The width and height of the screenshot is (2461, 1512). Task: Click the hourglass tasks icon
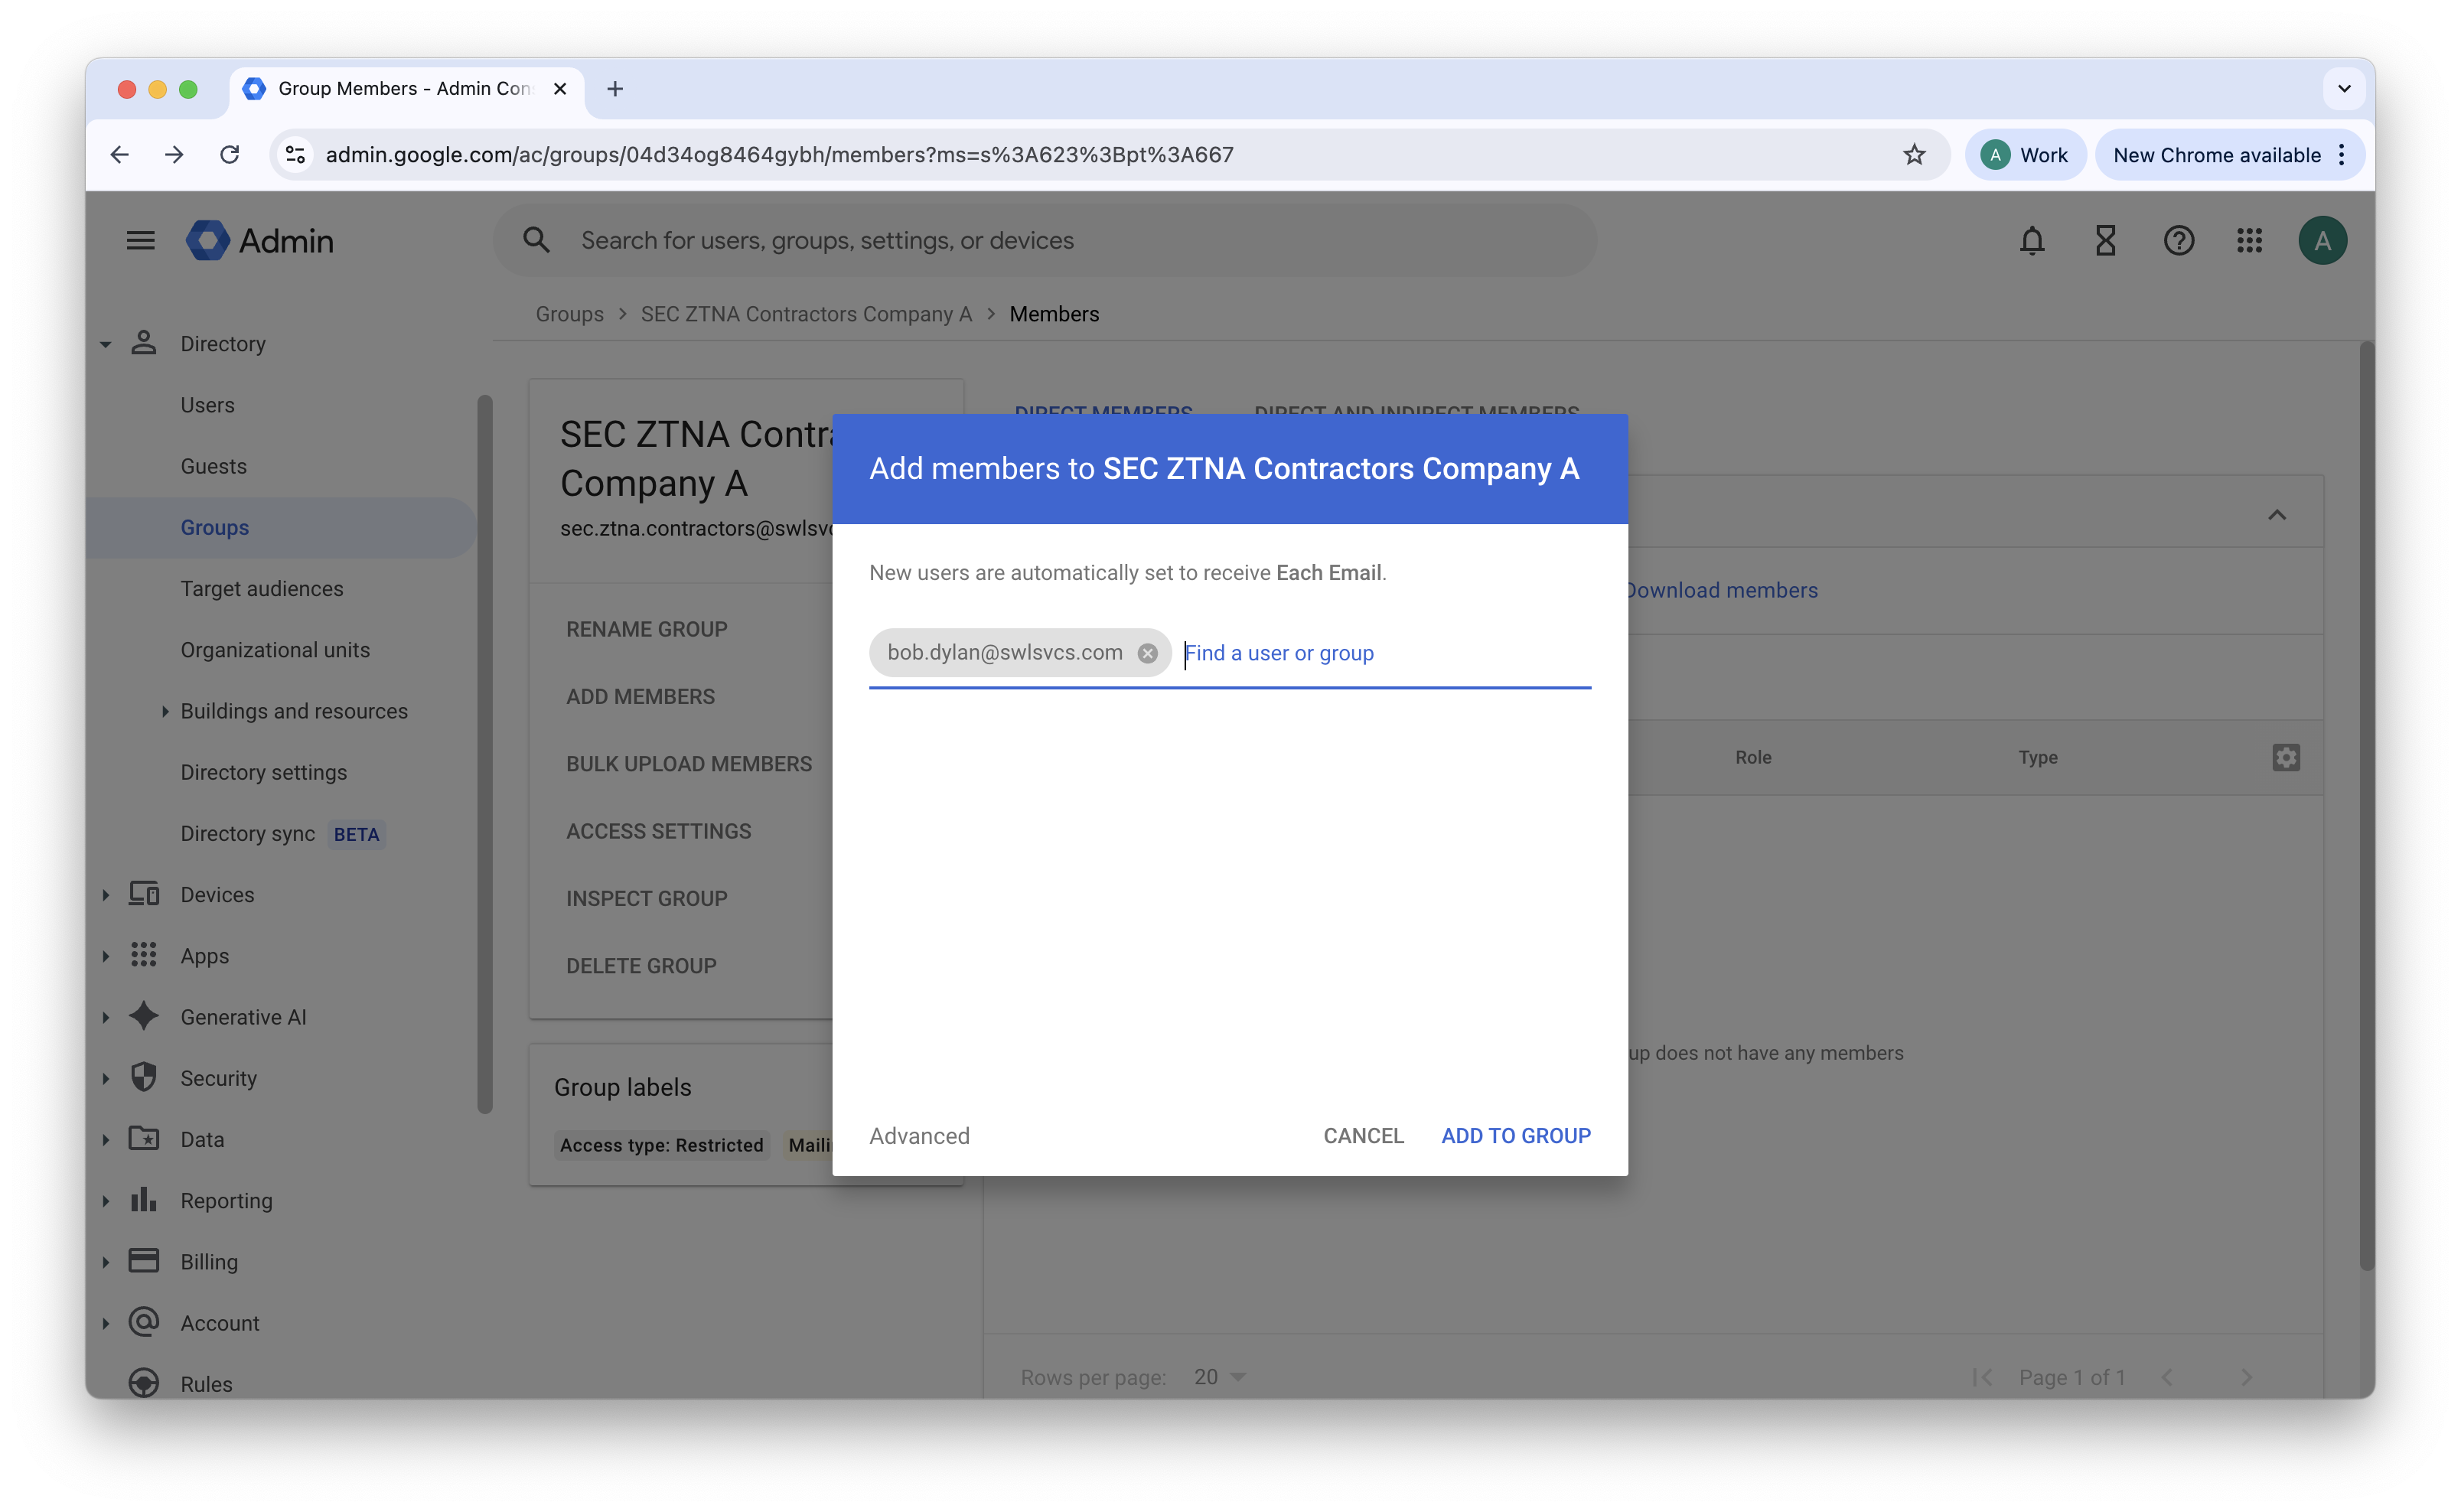tap(2105, 241)
